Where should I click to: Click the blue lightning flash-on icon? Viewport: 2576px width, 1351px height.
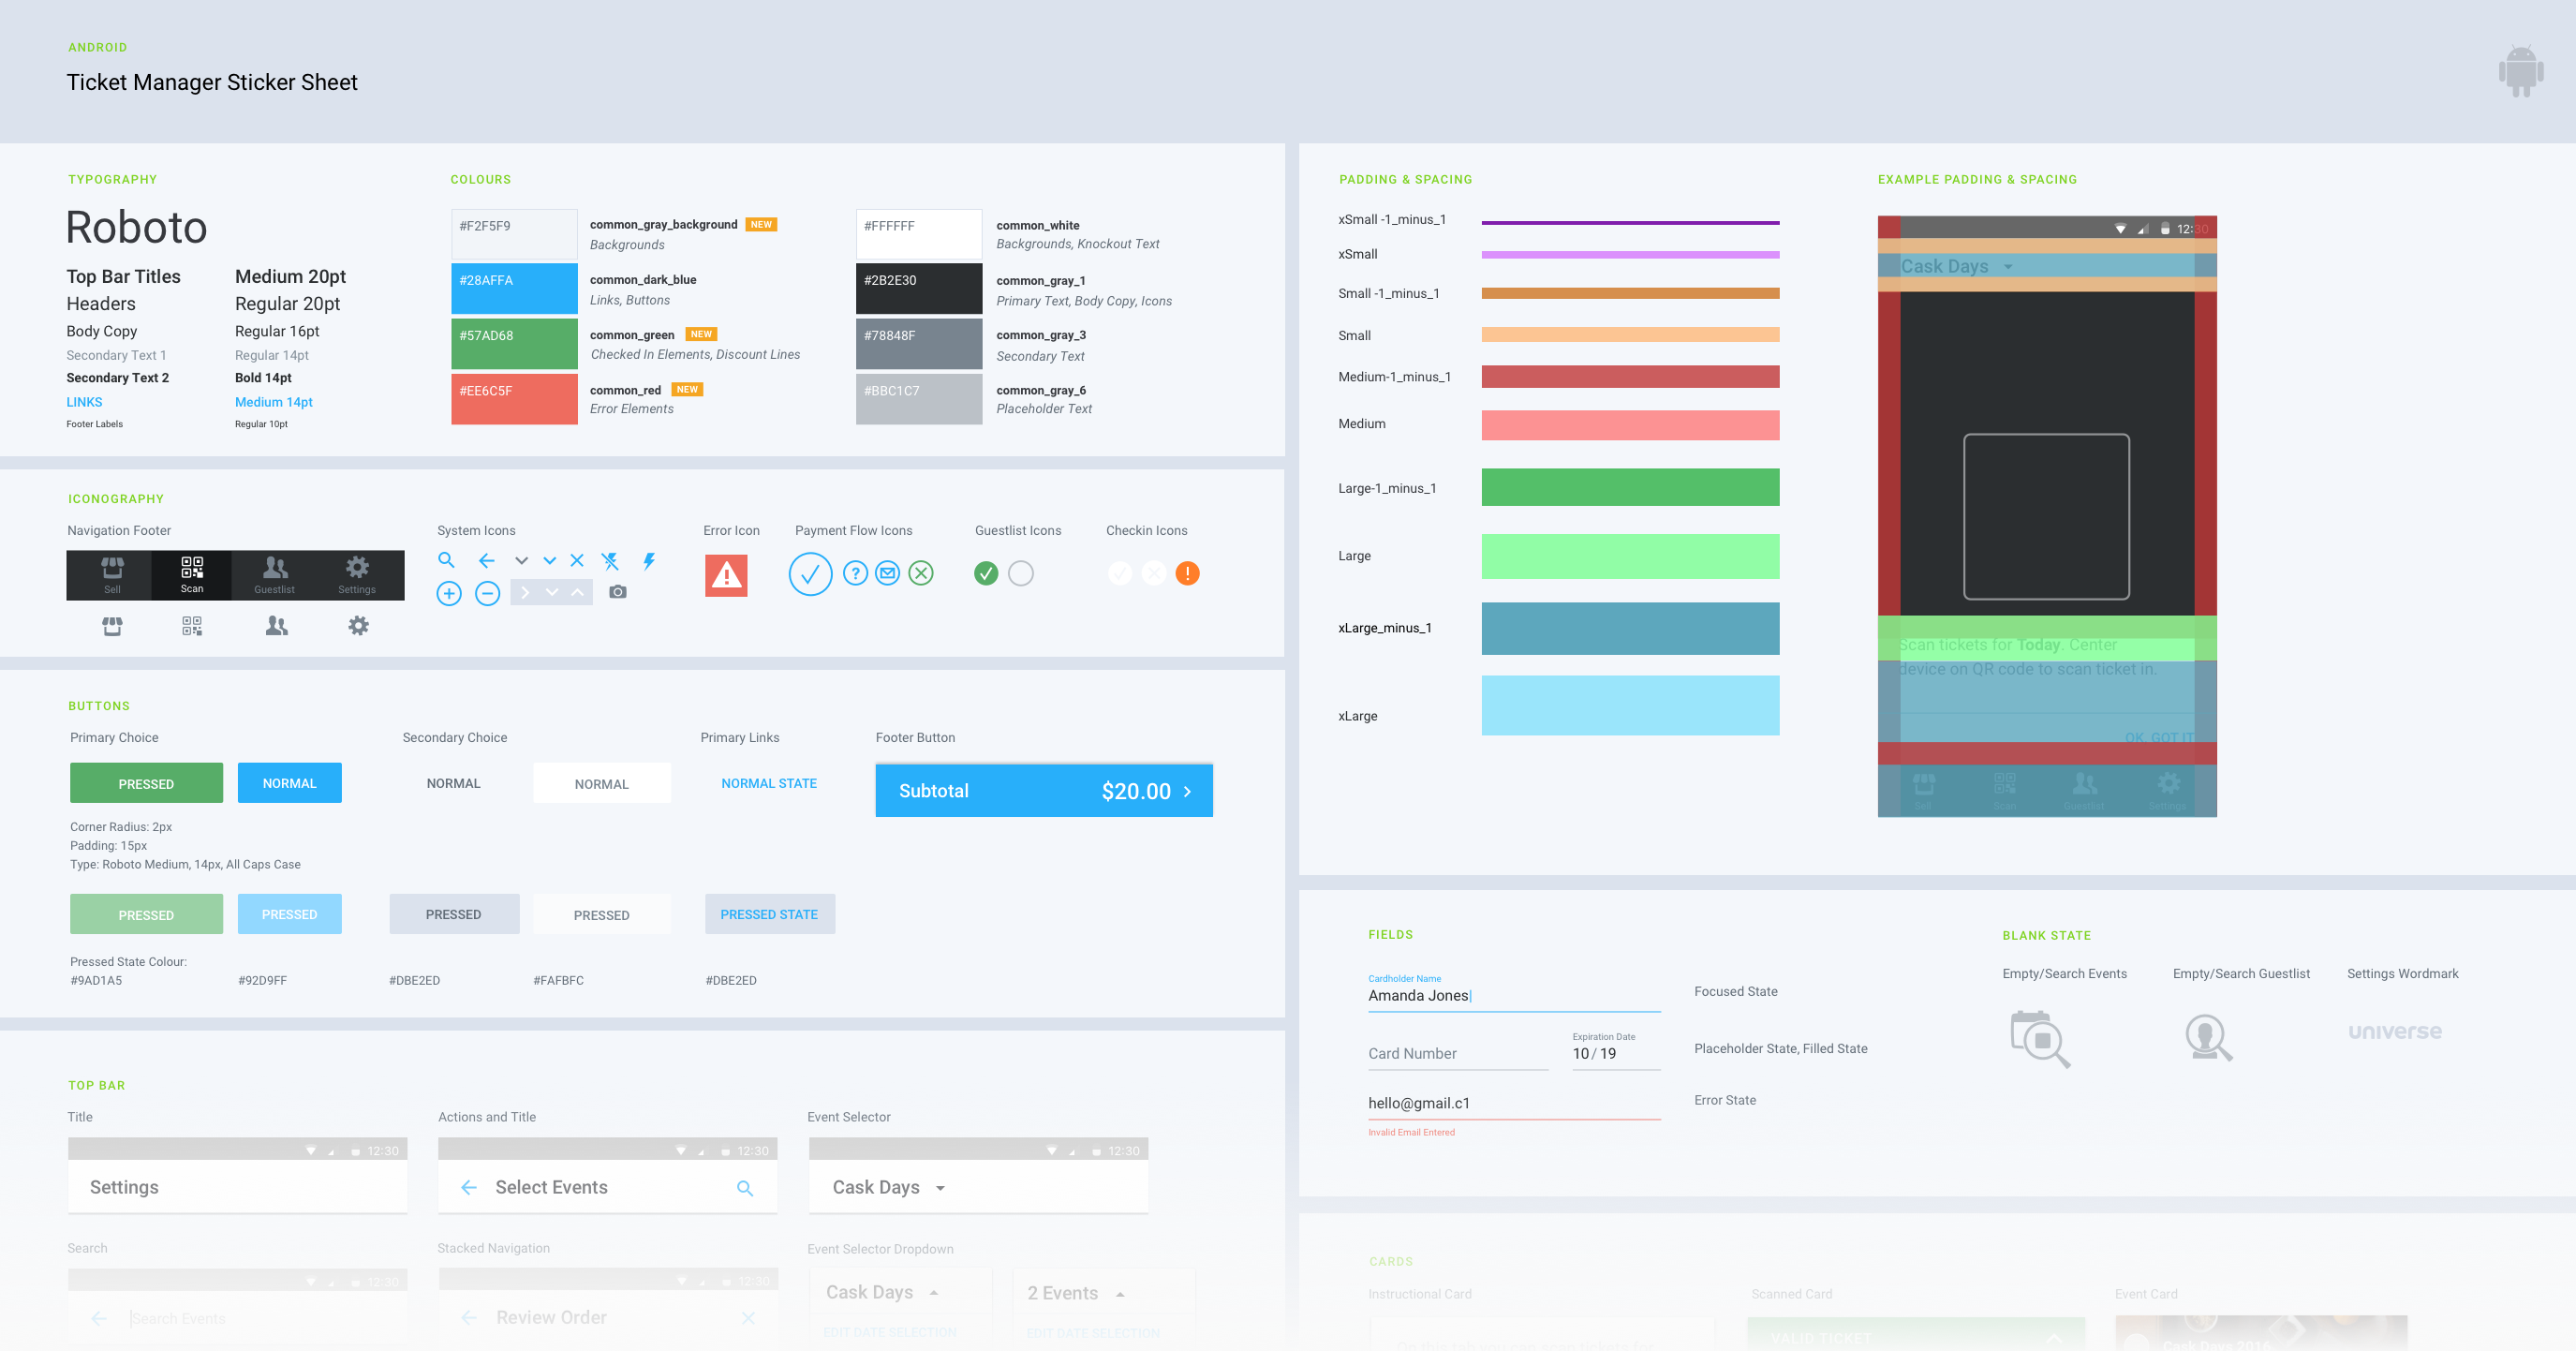pos(649,561)
